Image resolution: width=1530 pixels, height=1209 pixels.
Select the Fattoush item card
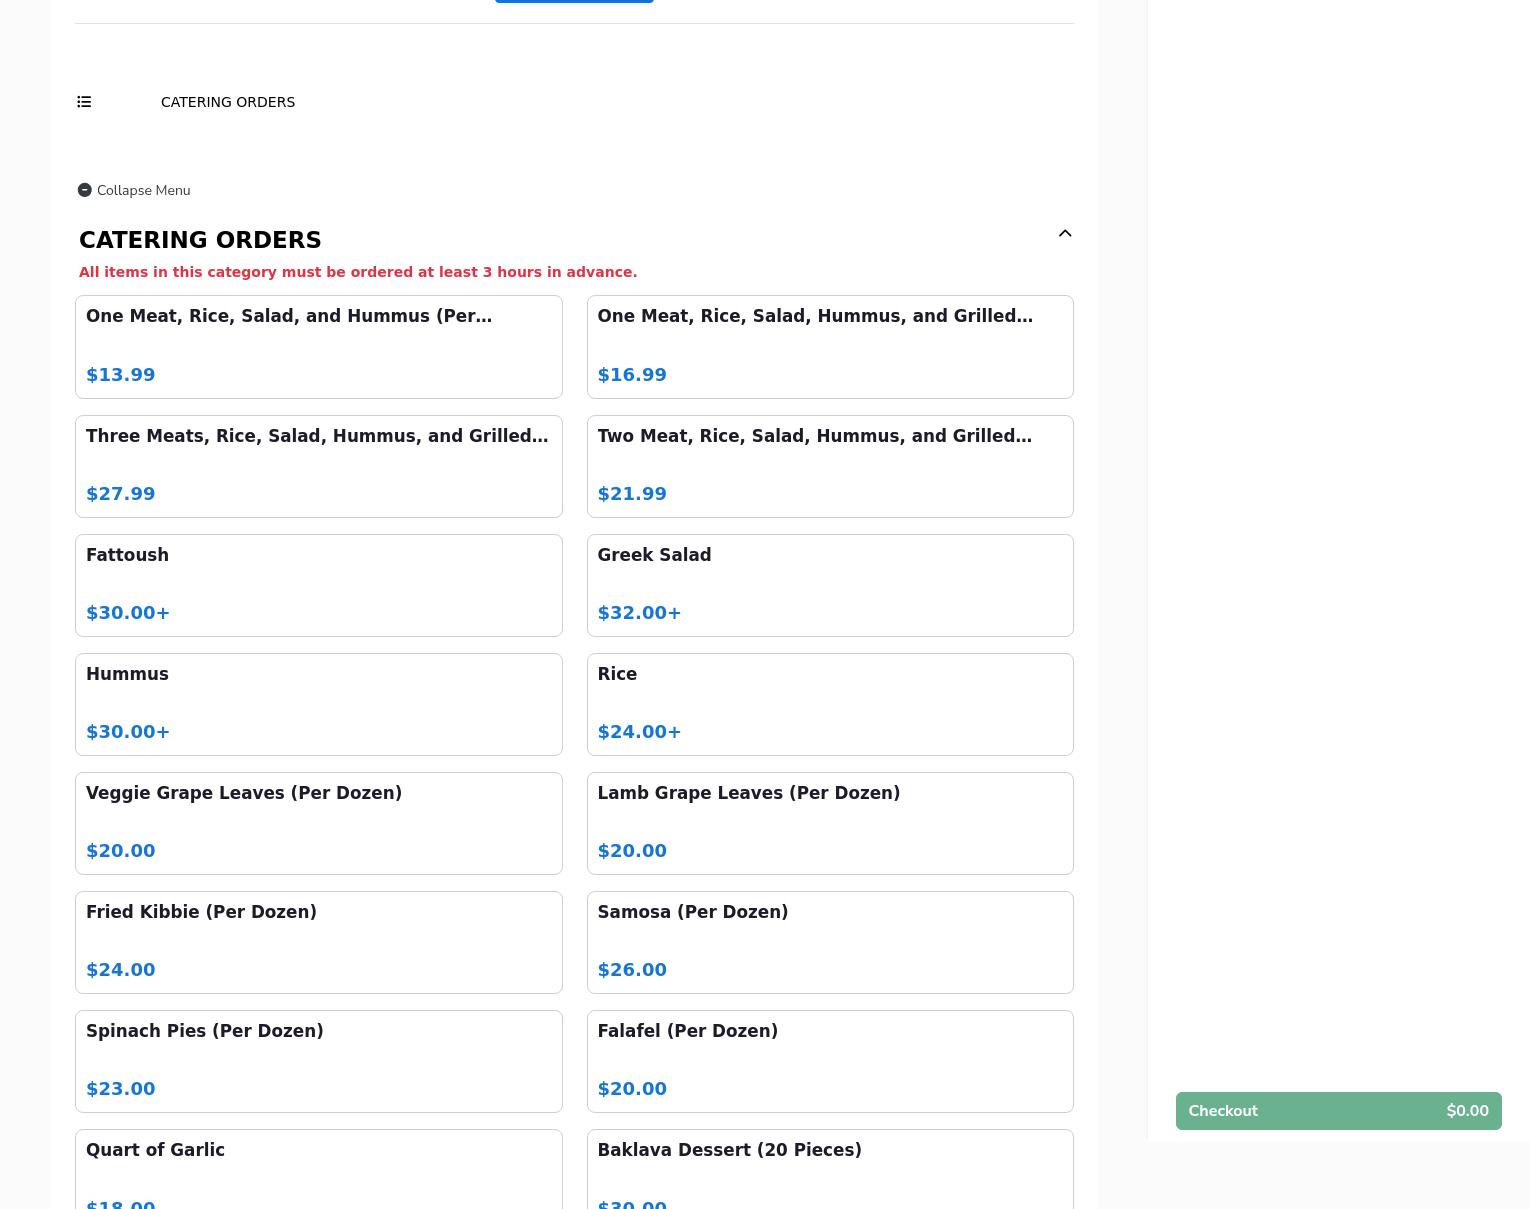319,586
